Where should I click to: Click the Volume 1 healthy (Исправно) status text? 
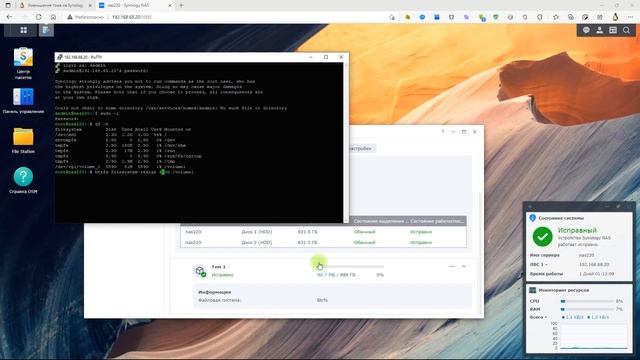pos(223,275)
